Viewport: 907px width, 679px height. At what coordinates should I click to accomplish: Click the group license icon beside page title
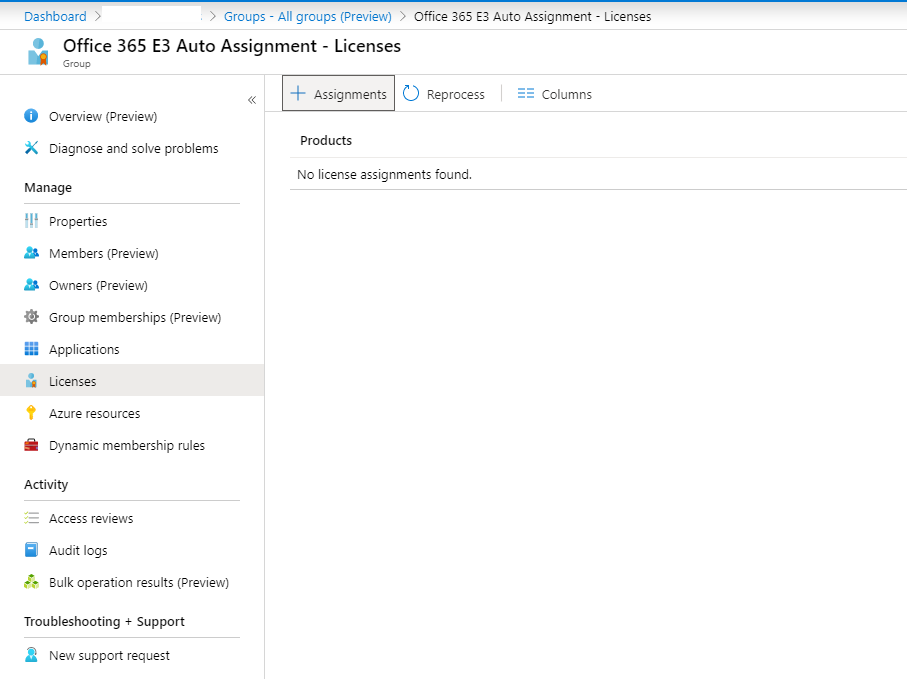(x=38, y=51)
